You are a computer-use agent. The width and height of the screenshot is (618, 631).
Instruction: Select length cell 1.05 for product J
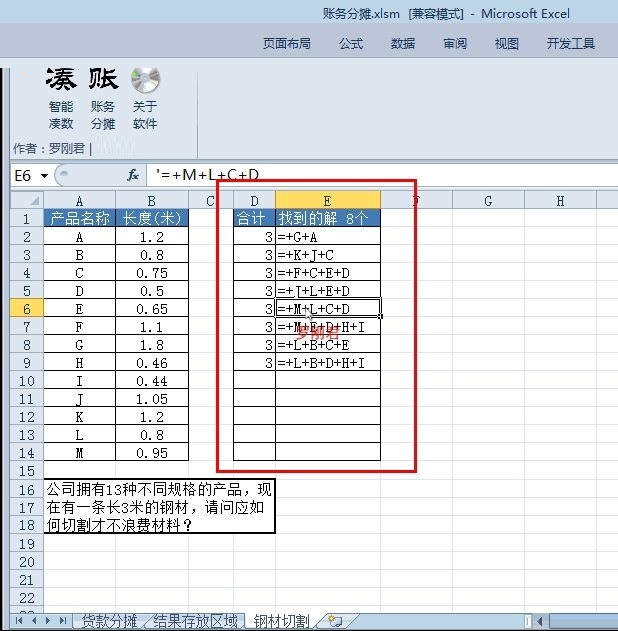click(152, 399)
